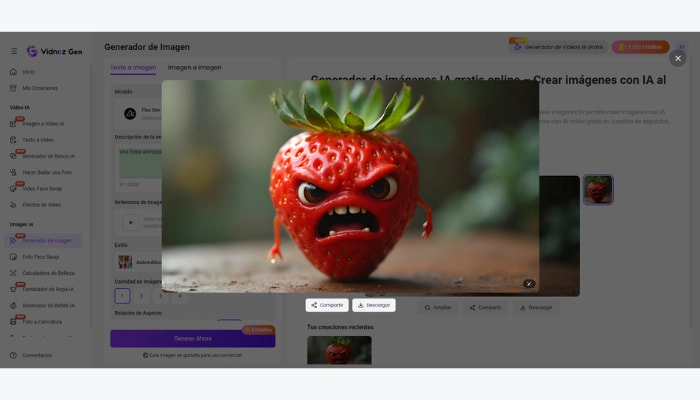Click the enlarged angry strawberry image

click(350, 187)
